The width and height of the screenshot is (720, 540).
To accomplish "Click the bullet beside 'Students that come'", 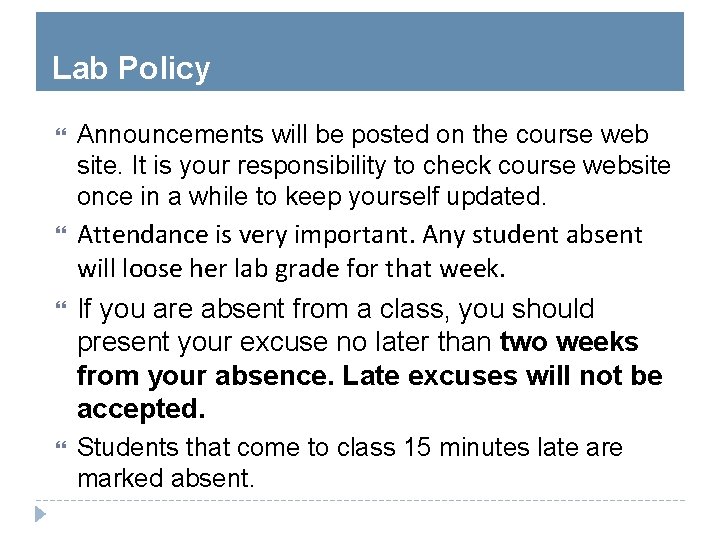I will pos(61,445).
